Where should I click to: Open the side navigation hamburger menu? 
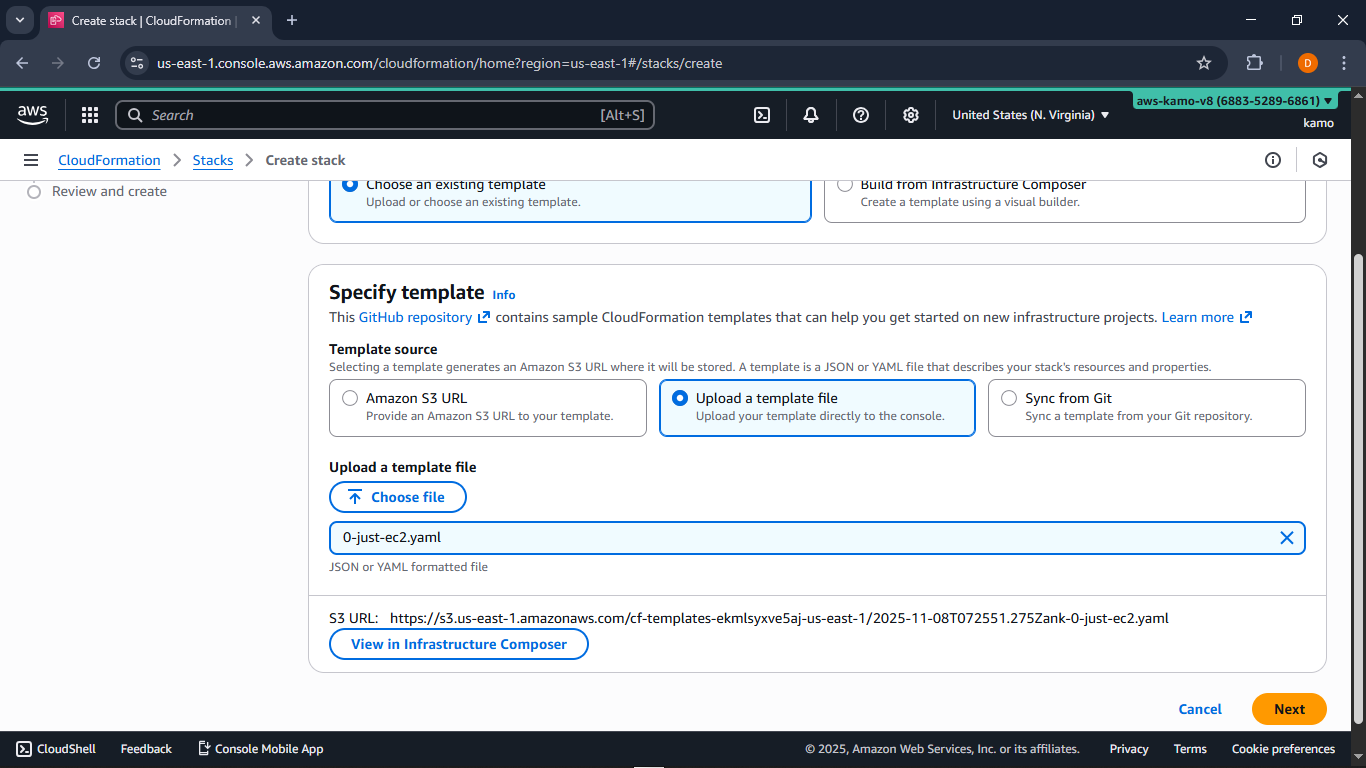tap(31, 160)
